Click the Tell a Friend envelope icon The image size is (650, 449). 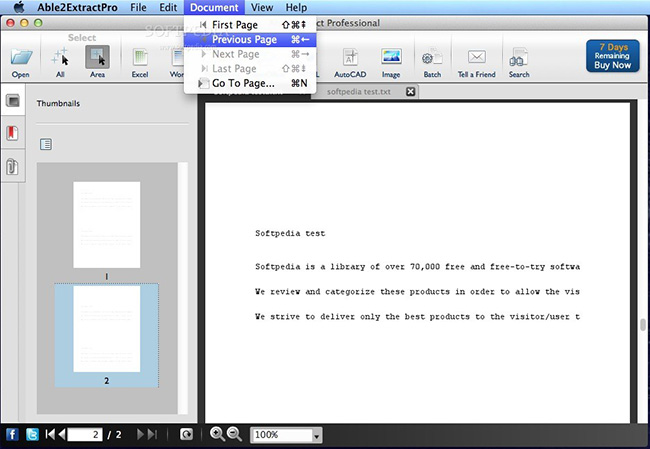(x=476, y=58)
